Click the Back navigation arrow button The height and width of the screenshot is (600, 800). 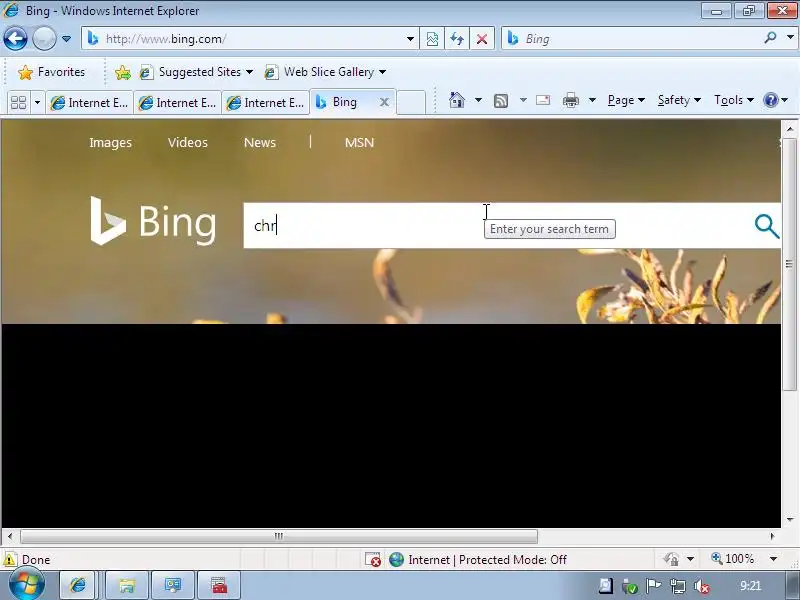pos(15,39)
